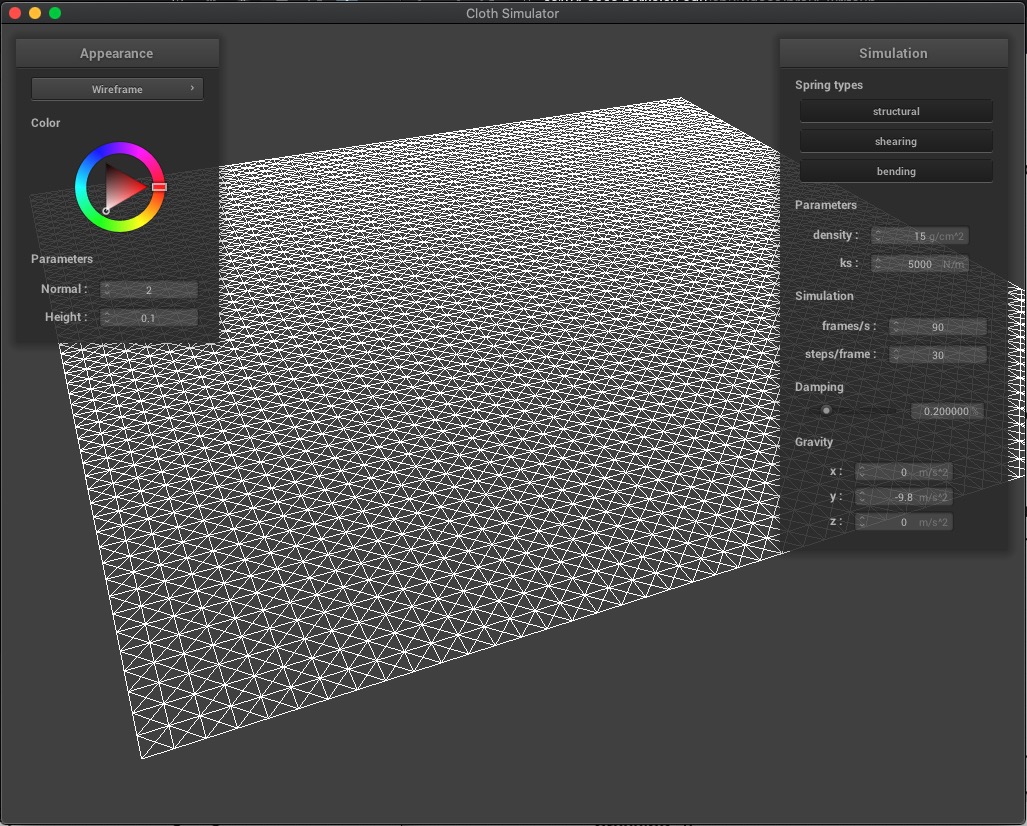Click the Damping slider handle
The image size is (1027, 826).
[x=826, y=410]
